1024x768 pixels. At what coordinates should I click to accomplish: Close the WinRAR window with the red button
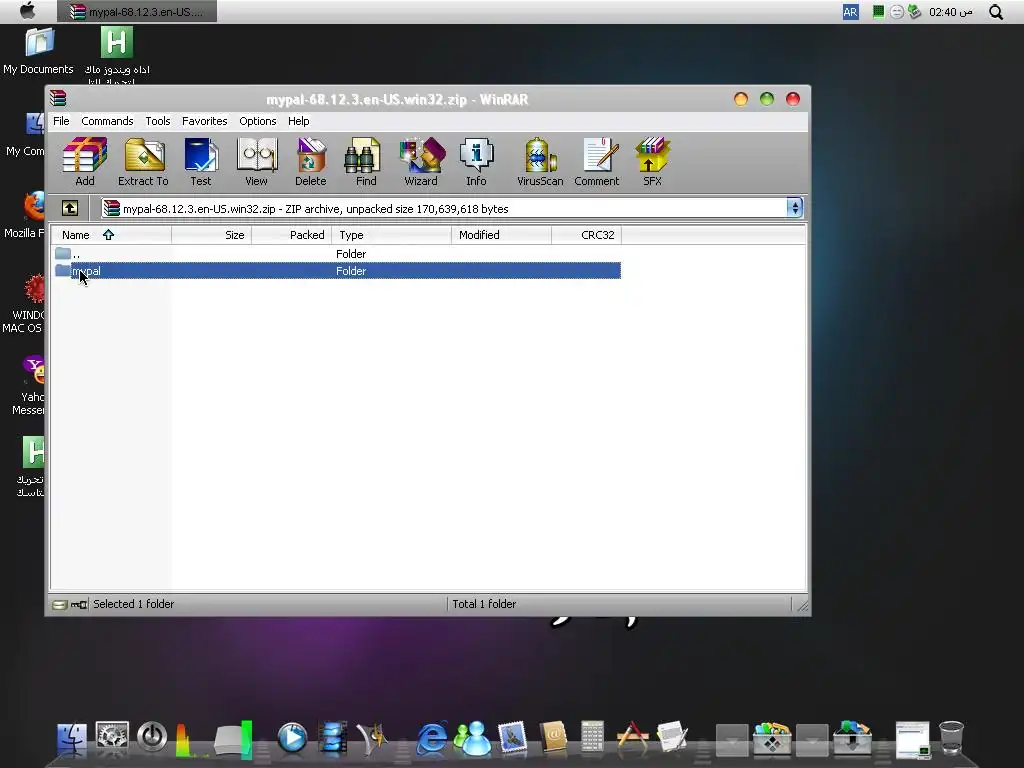pos(793,99)
